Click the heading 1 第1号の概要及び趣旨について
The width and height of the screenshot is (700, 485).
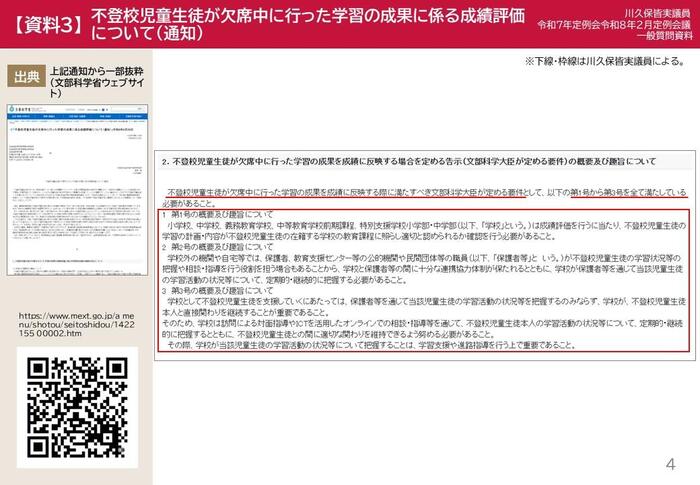220,214
